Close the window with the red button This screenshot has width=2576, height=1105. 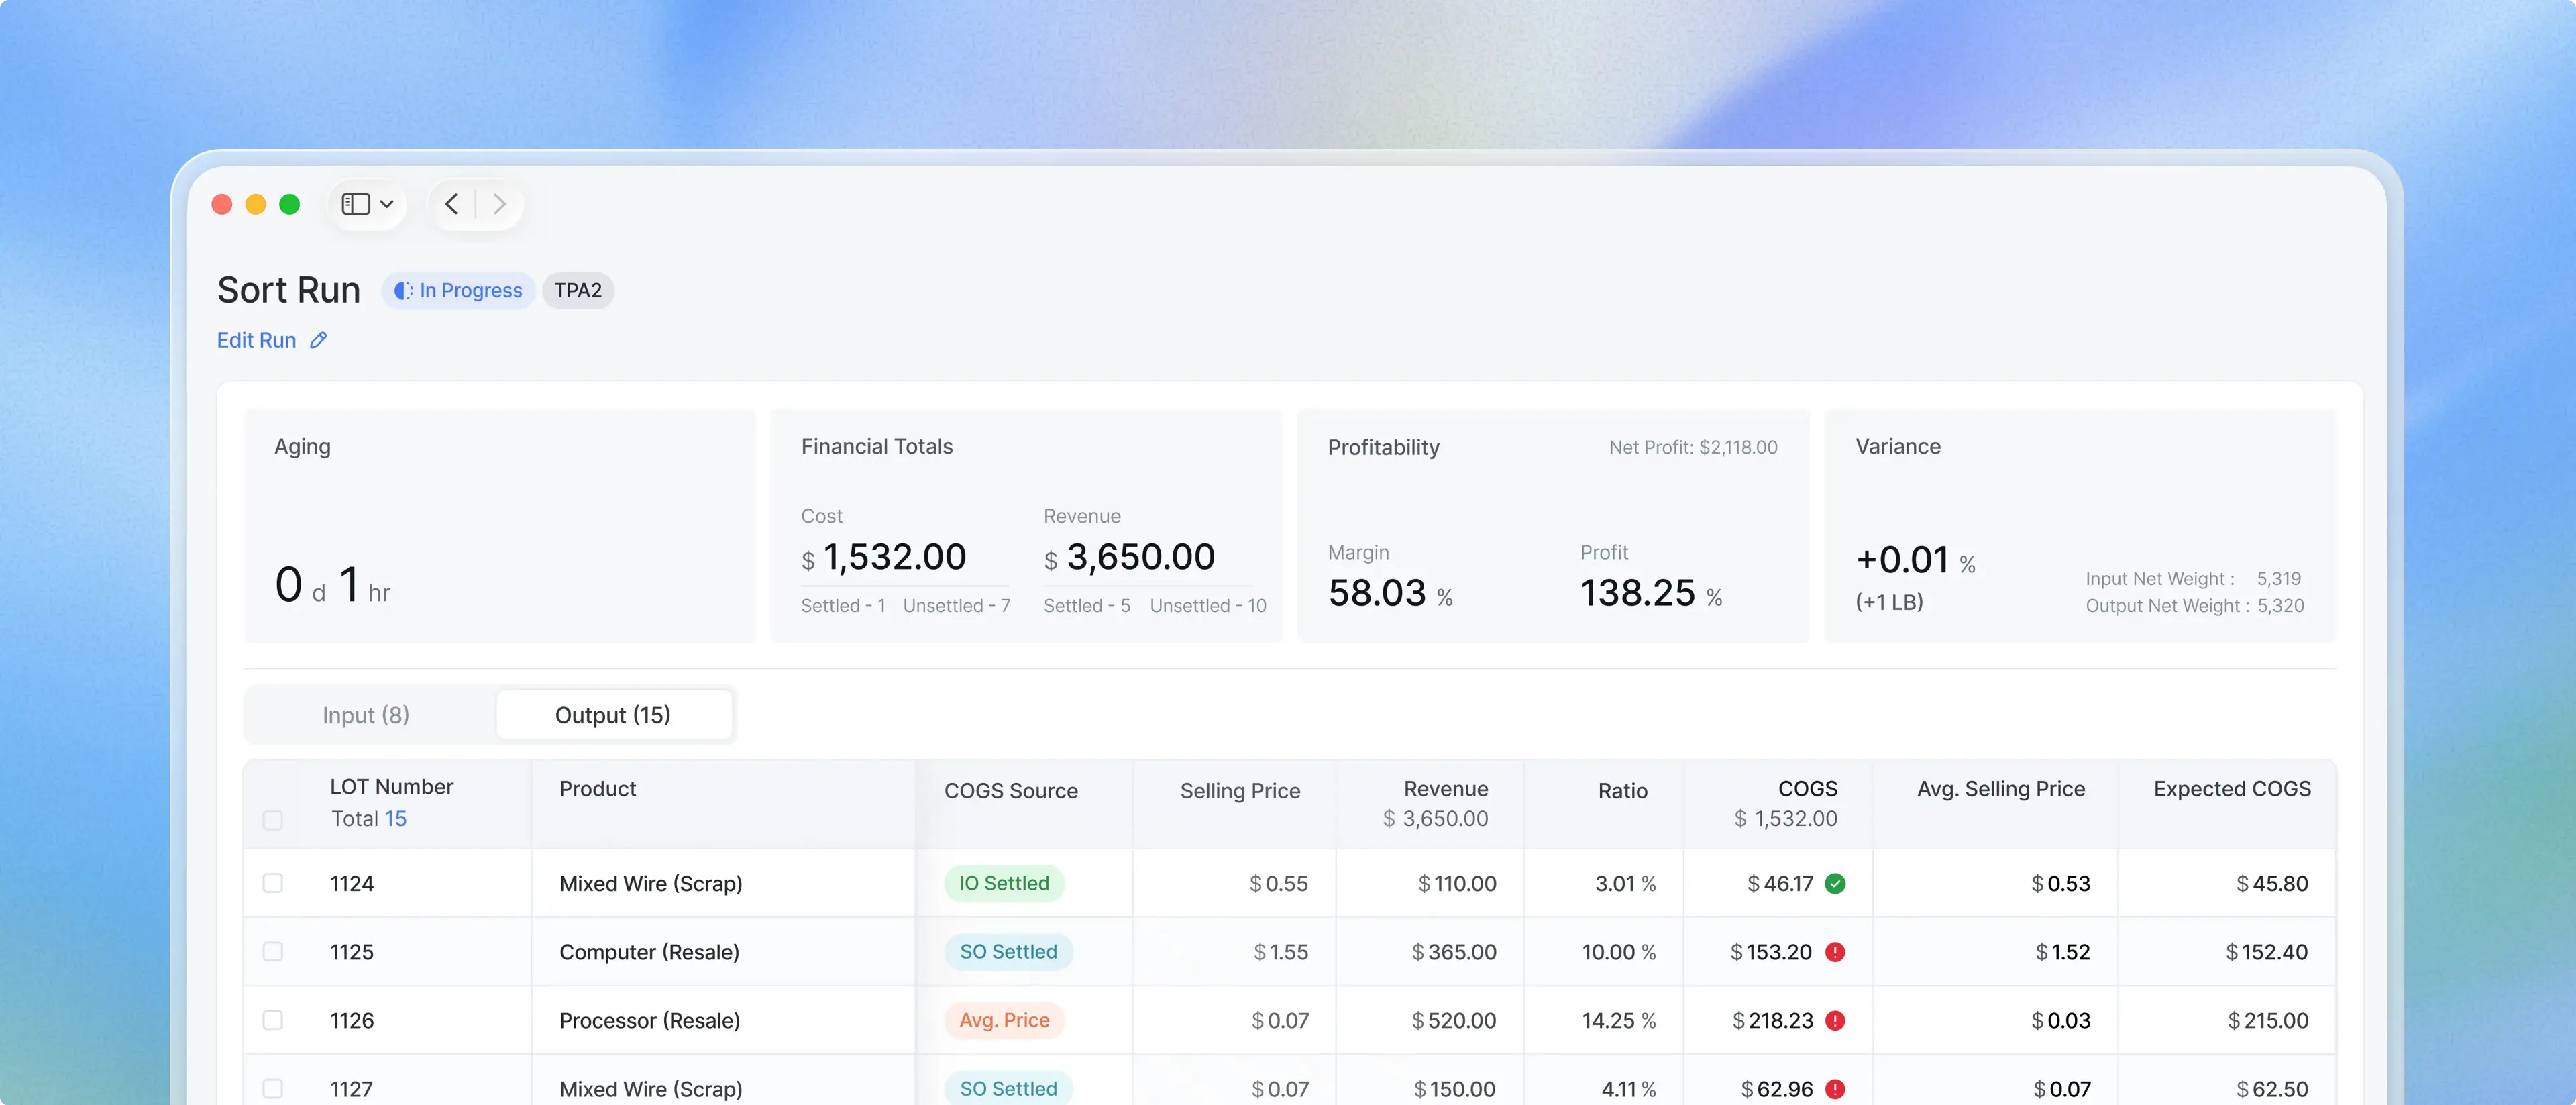[222, 204]
